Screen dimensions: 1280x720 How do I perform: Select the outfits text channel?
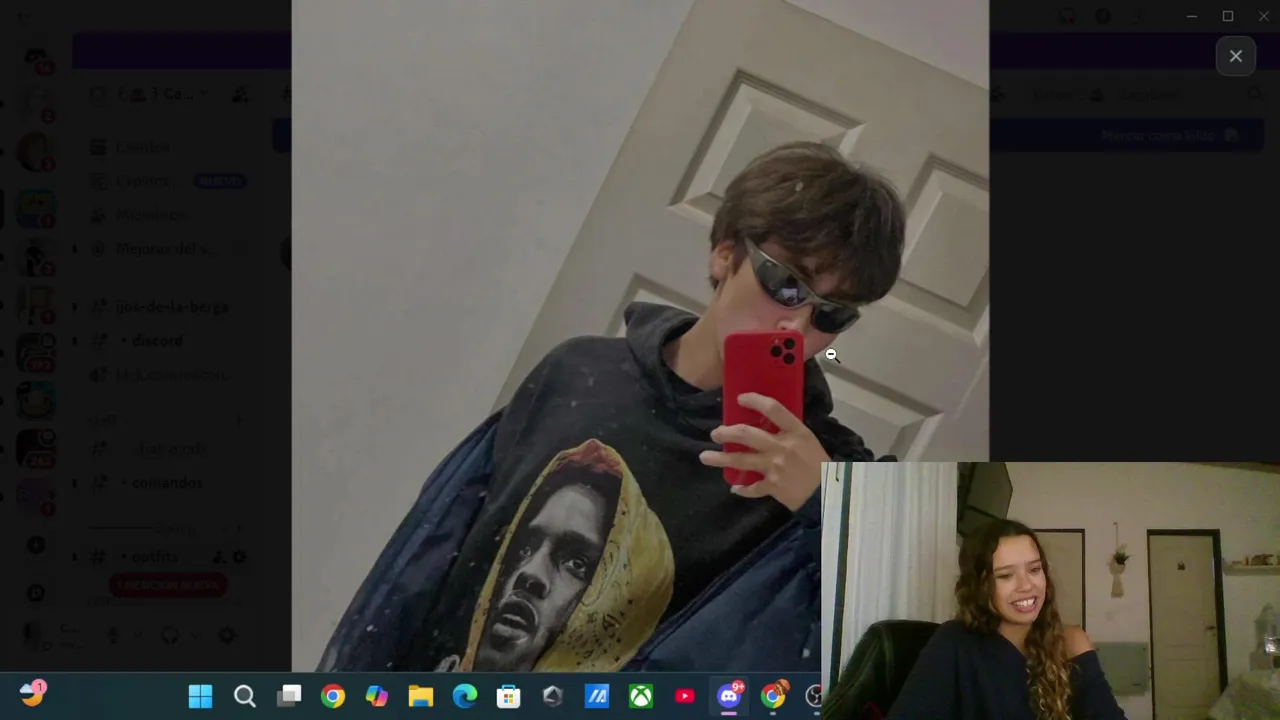[155, 557]
